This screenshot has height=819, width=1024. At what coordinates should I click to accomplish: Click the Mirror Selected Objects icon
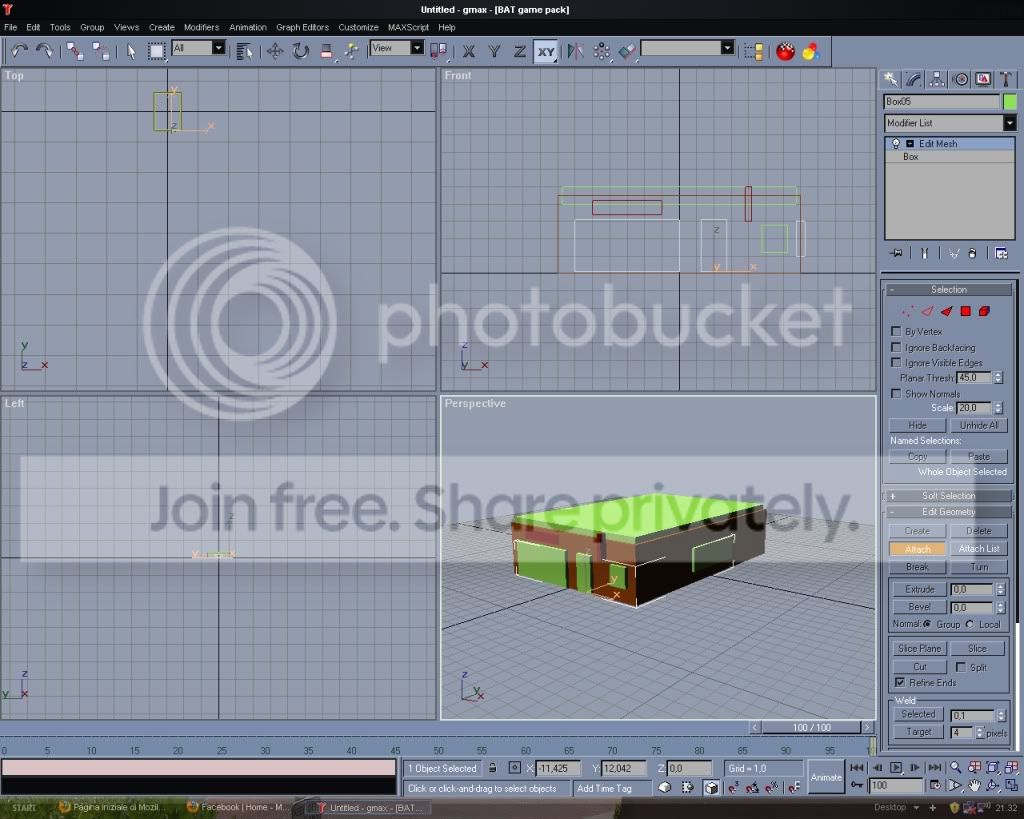575,51
